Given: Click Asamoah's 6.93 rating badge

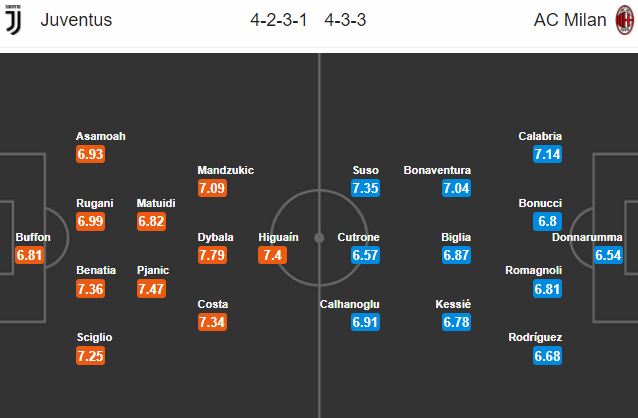Looking at the screenshot, I should tap(91, 155).
